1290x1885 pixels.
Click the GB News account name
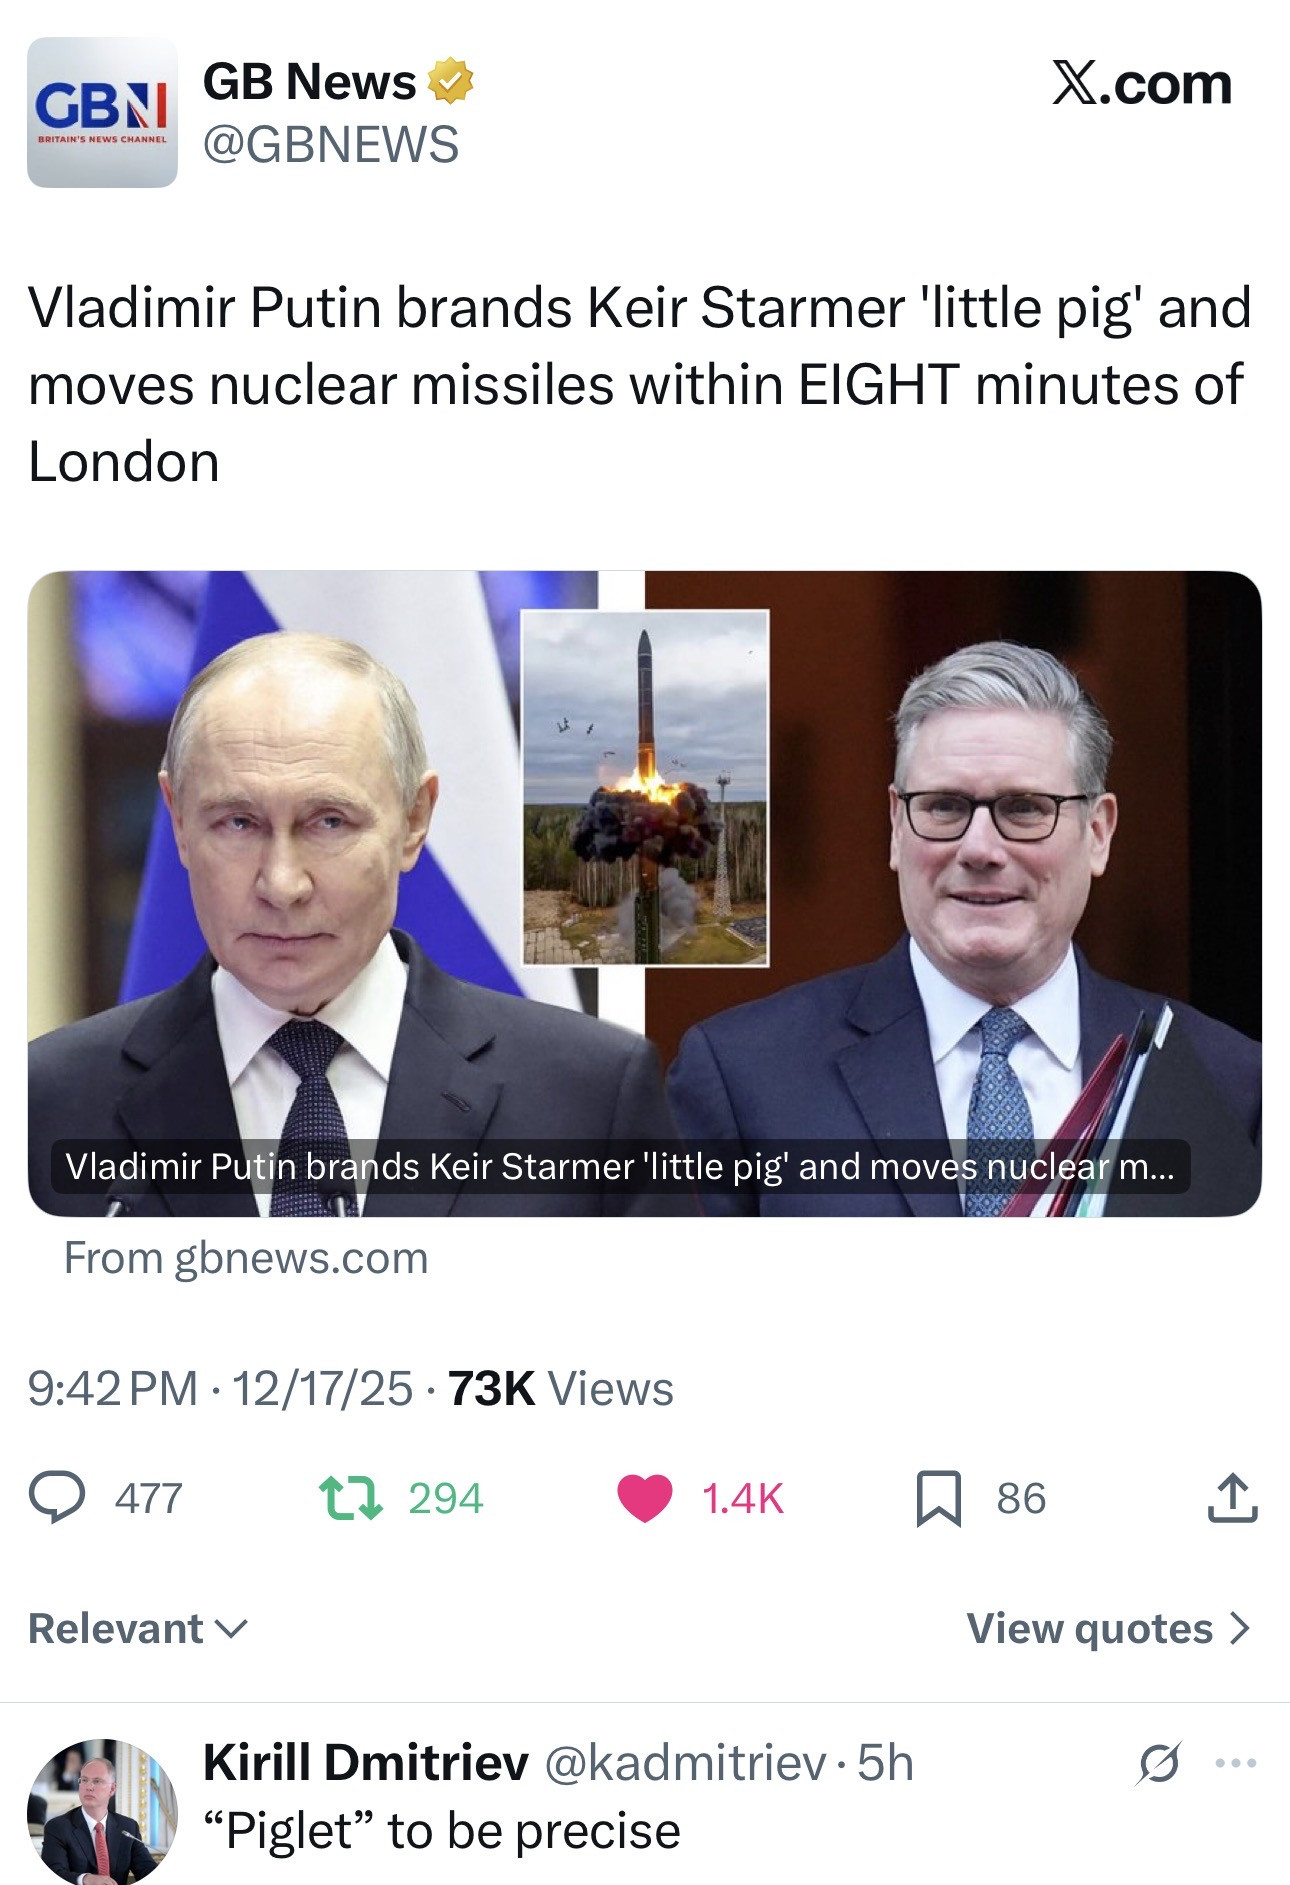tap(309, 81)
